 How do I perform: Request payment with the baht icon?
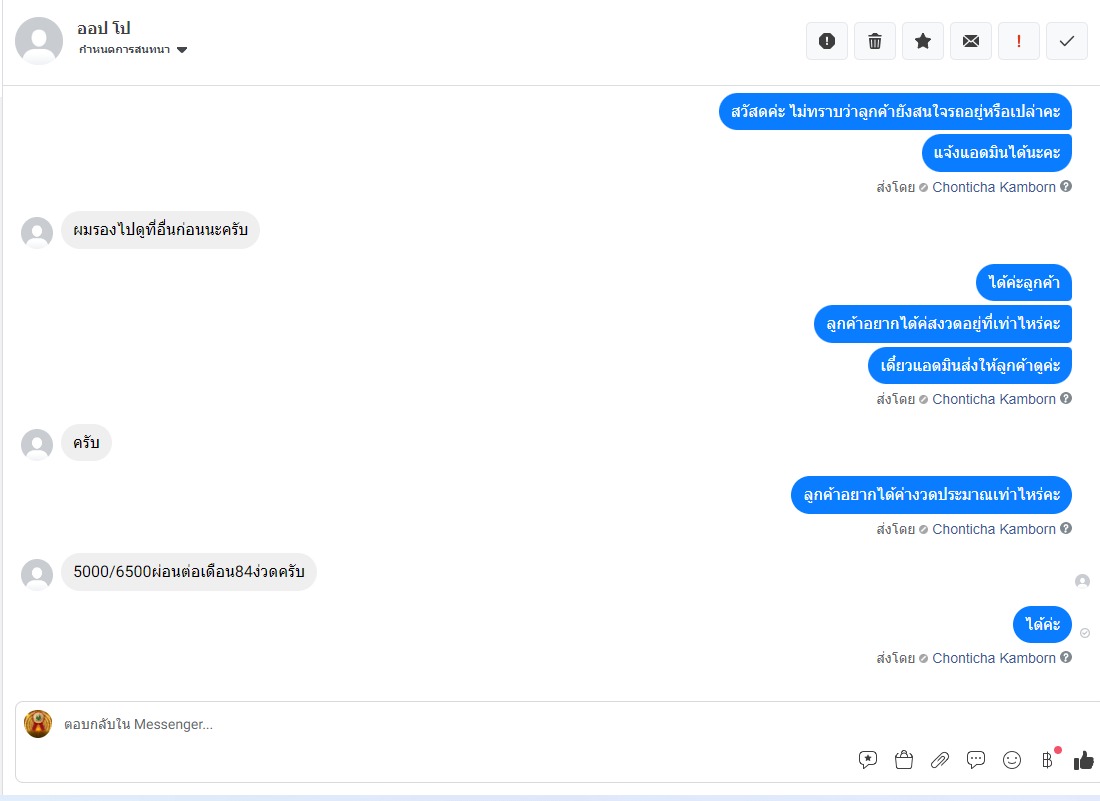click(x=1047, y=760)
